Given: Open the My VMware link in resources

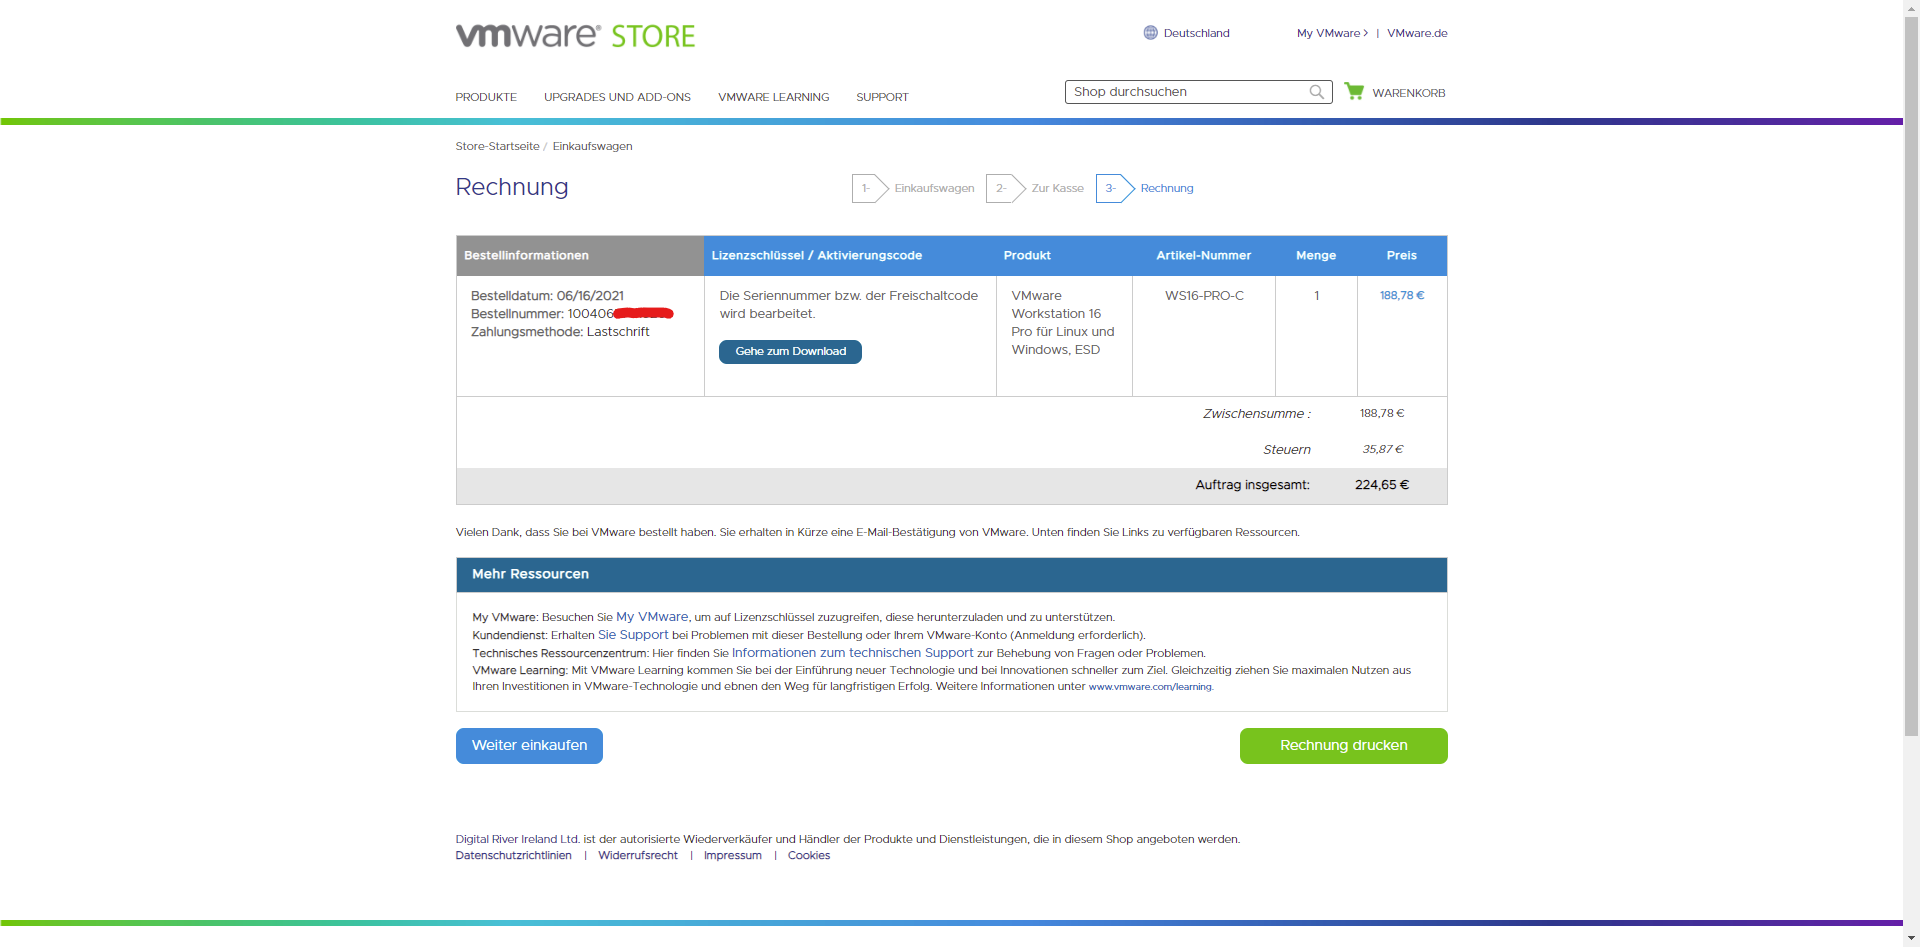Looking at the screenshot, I should tap(652, 617).
